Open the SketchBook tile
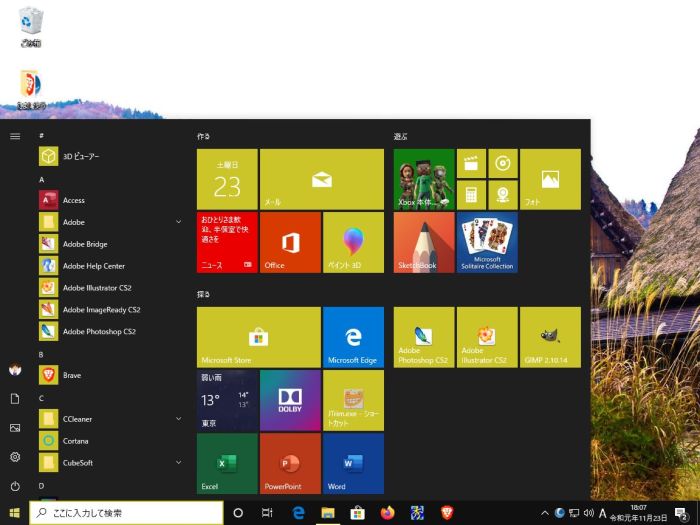This screenshot has width=700, height=525. click(x=424, y=242)
